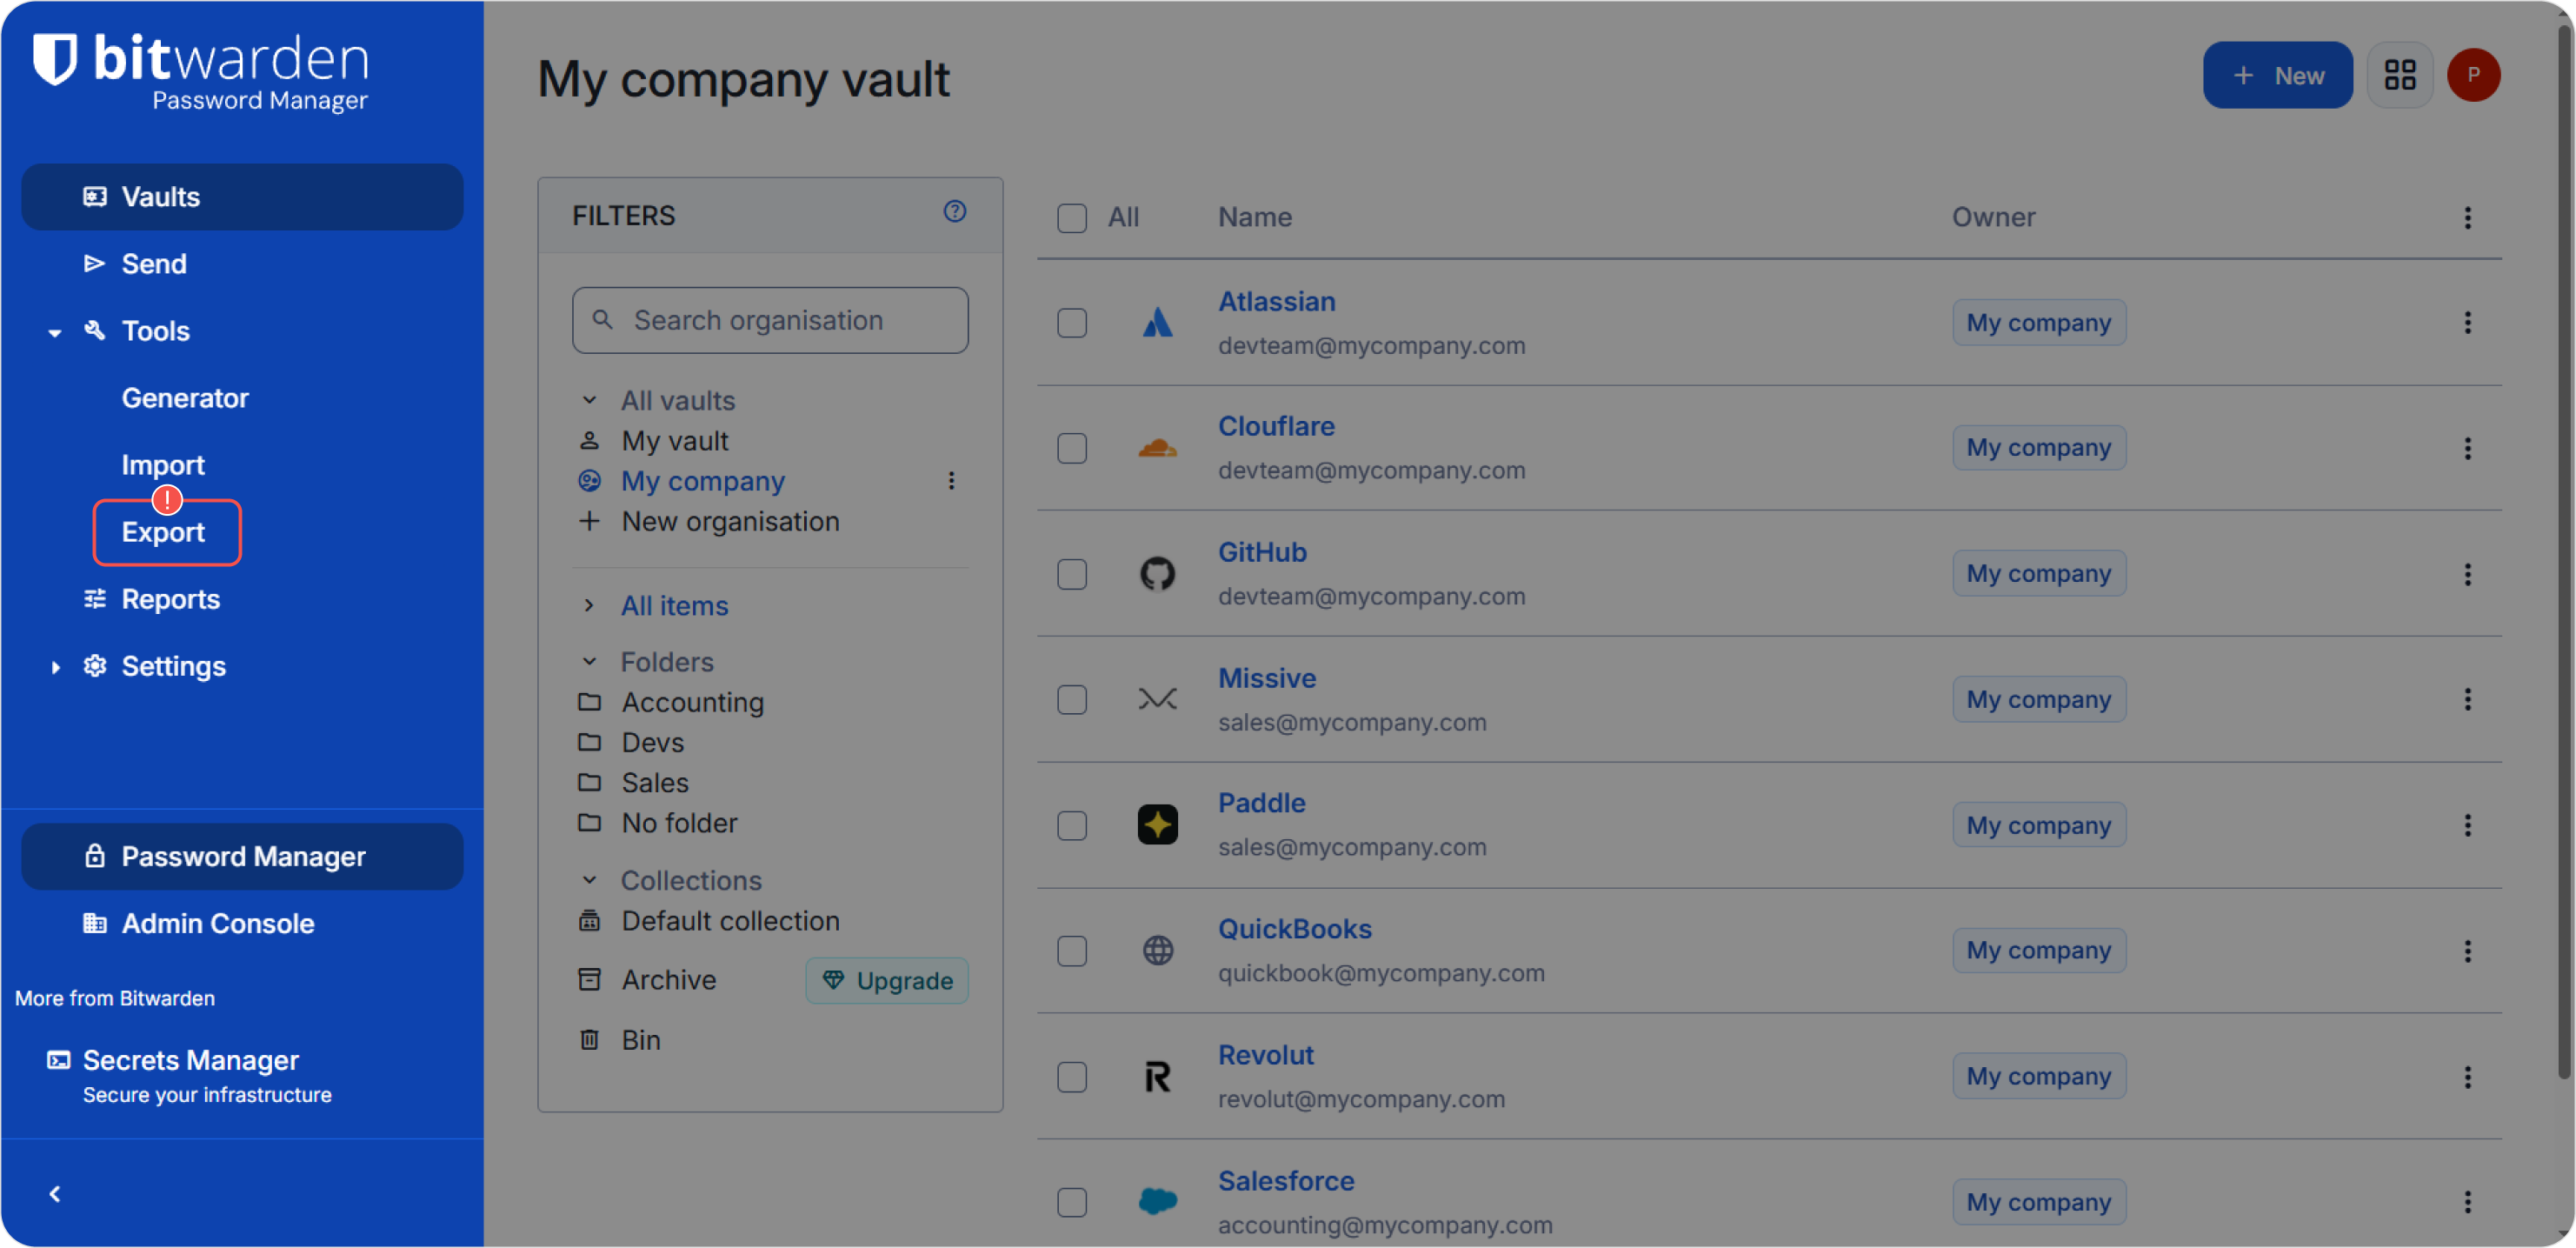Open the profile avatar P menu

click(x=2473, y=75)
